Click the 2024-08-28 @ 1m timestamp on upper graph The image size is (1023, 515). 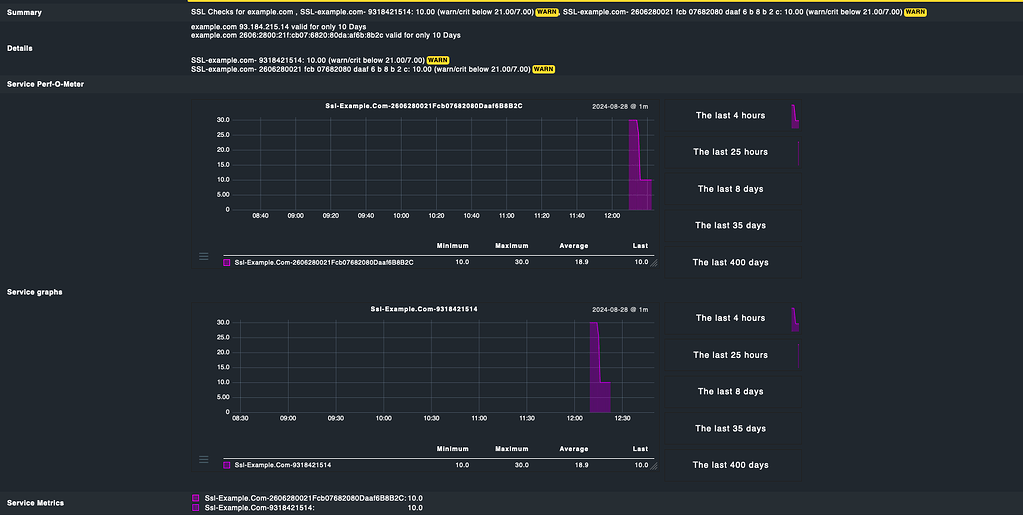(620, 106)
